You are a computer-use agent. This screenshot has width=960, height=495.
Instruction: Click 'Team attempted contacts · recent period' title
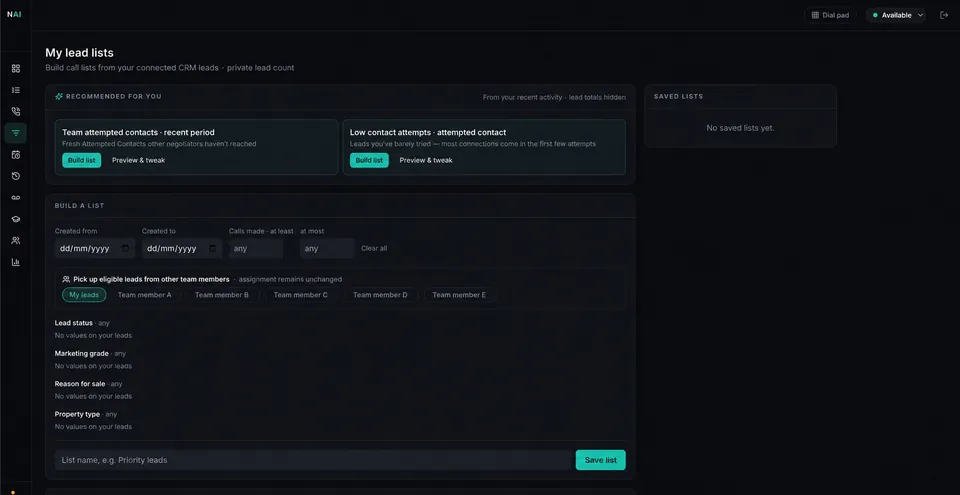(x=138, y=132)
